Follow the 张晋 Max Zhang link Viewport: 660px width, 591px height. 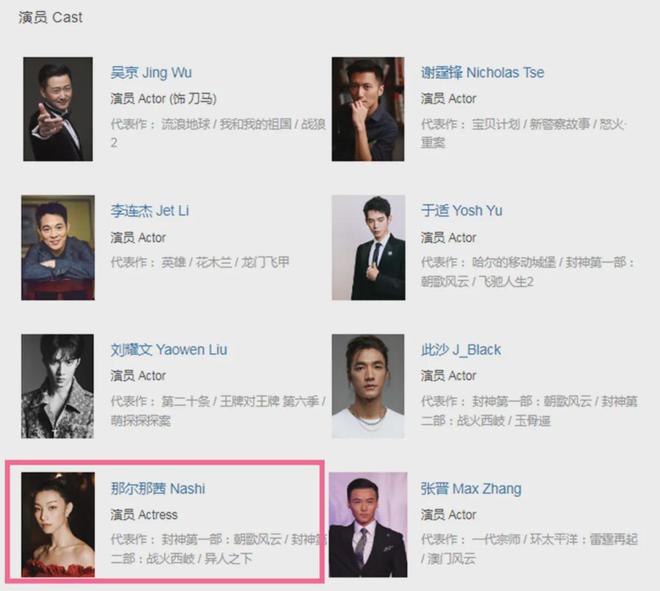[x=471, y=489]
